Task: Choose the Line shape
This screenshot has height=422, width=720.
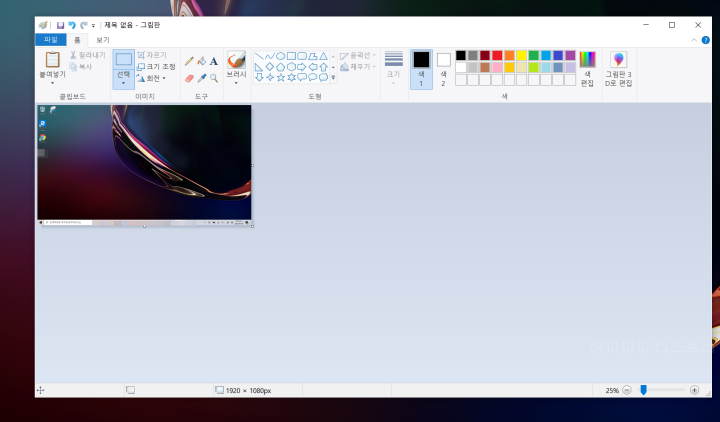Action: click(259, 56)
